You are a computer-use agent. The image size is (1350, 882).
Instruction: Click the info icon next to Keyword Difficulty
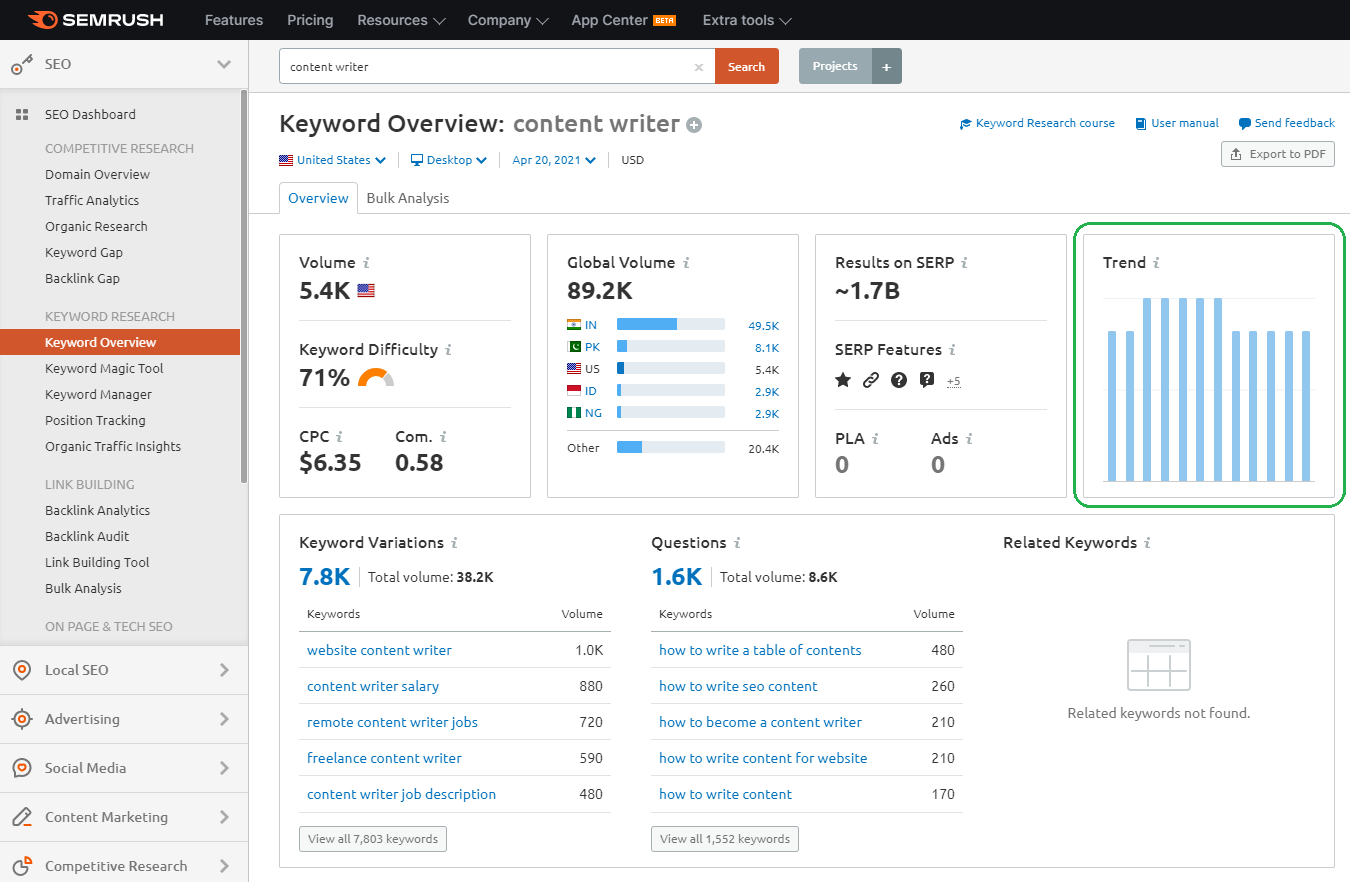tap(448, 350)
